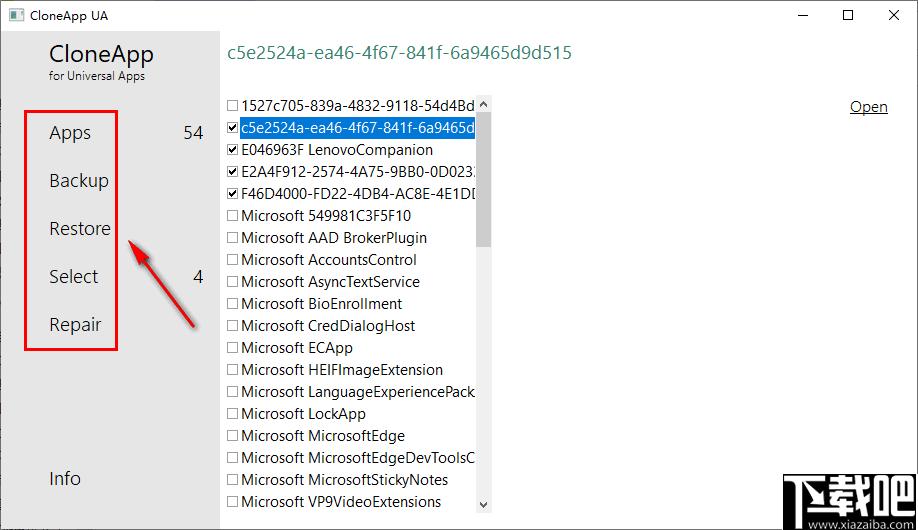Select the highlighted c5e2524a-ea46-4f67 list row
Screen dimensions: 918x530
point(357,128)
